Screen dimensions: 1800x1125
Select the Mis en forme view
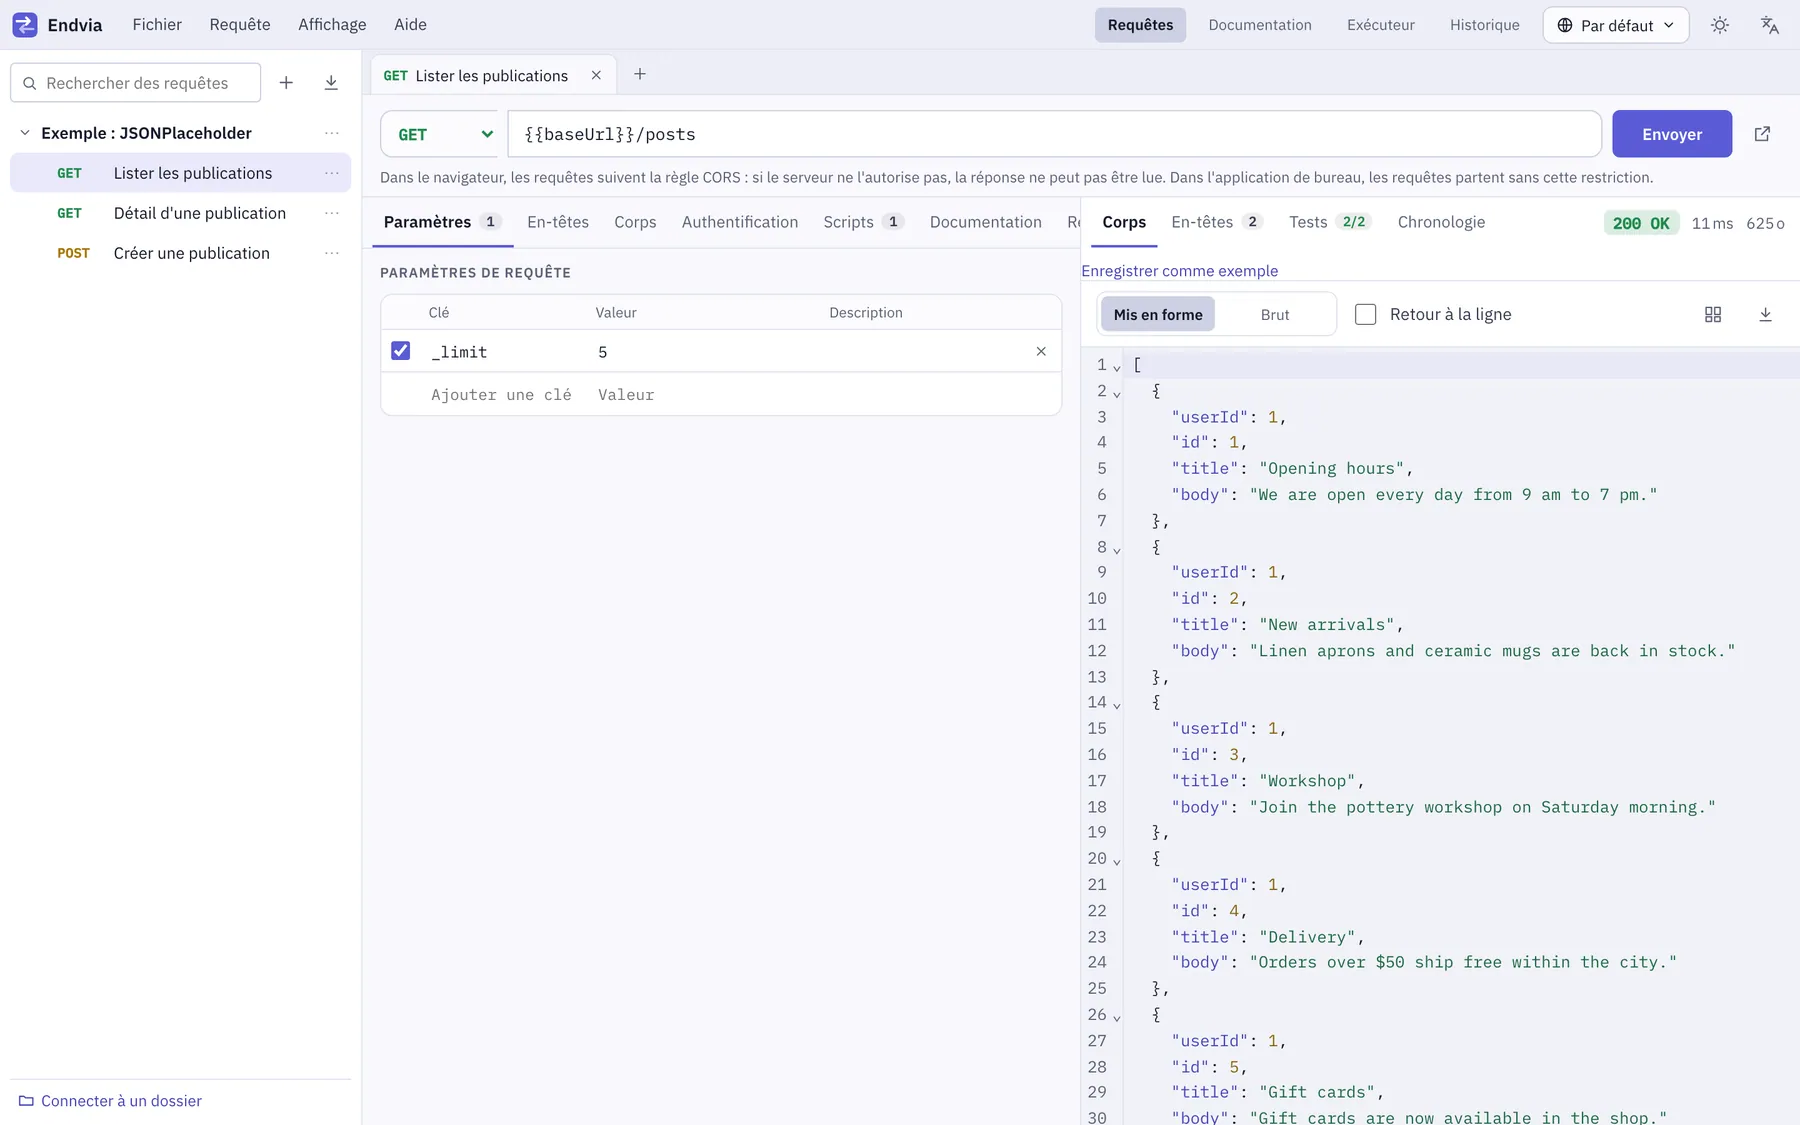click(x=1158, y=314)
